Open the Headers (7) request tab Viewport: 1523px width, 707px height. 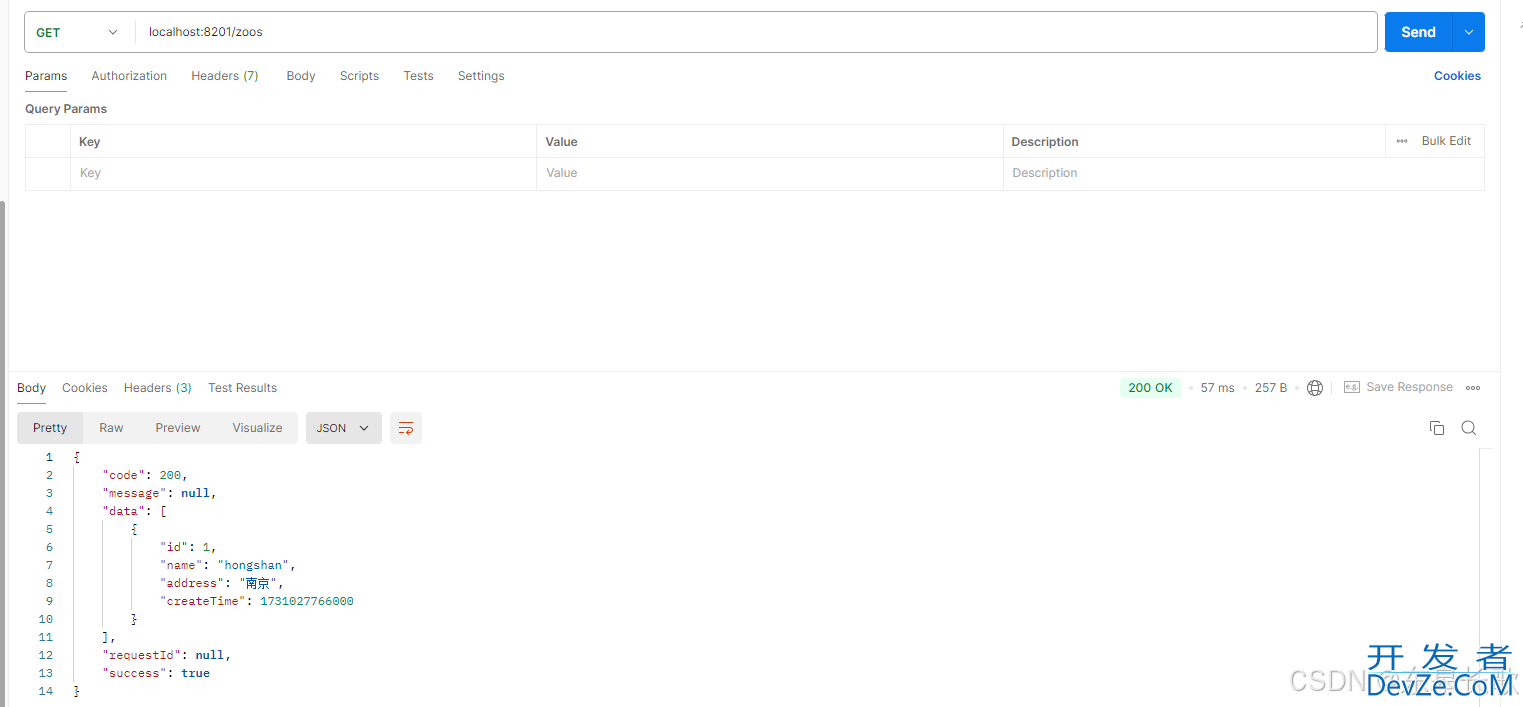[225, 76]
